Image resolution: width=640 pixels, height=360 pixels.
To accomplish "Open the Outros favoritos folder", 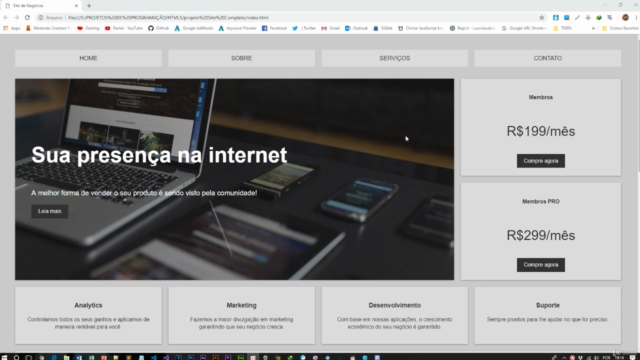I will pos(620,28).
